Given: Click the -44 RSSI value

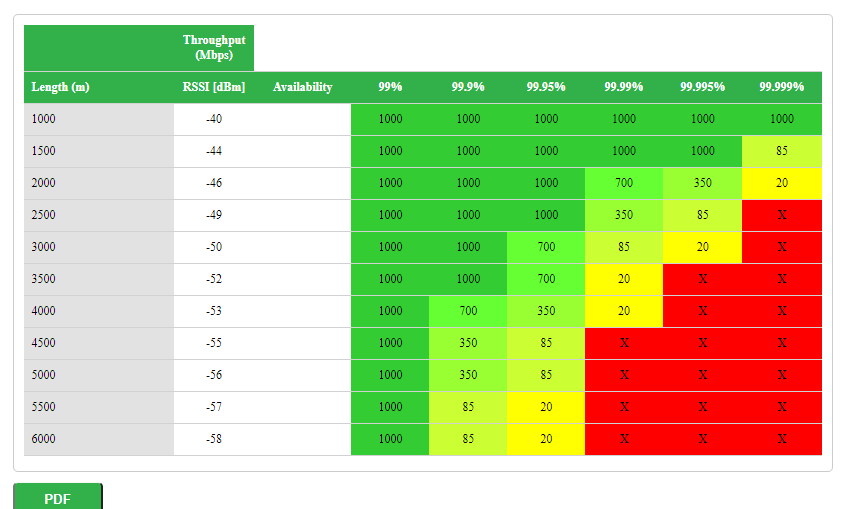Looking at the screenshot, I should point(214,151).
